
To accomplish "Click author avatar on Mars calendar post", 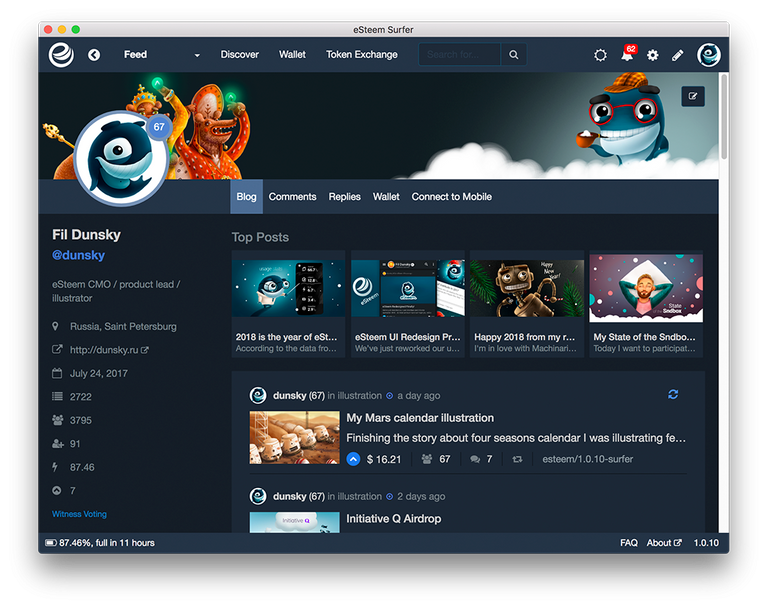I will tap(258, 395).
